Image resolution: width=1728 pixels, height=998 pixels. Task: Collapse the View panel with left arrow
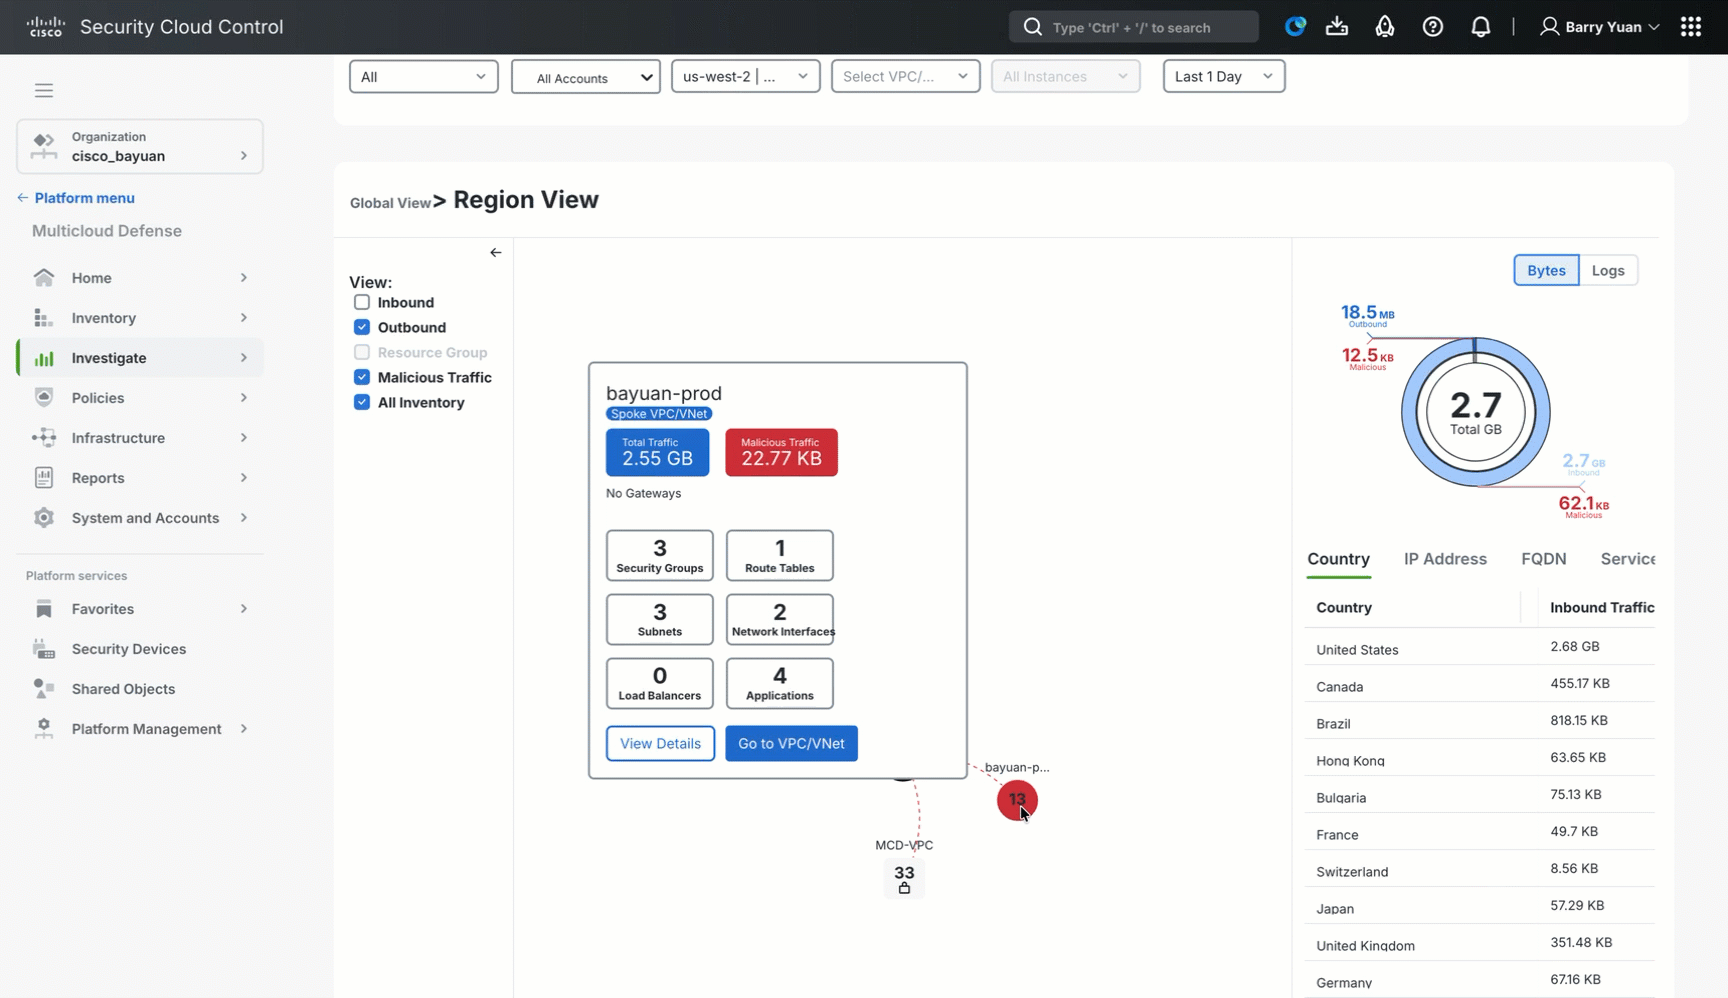click(x=495, y=253)
